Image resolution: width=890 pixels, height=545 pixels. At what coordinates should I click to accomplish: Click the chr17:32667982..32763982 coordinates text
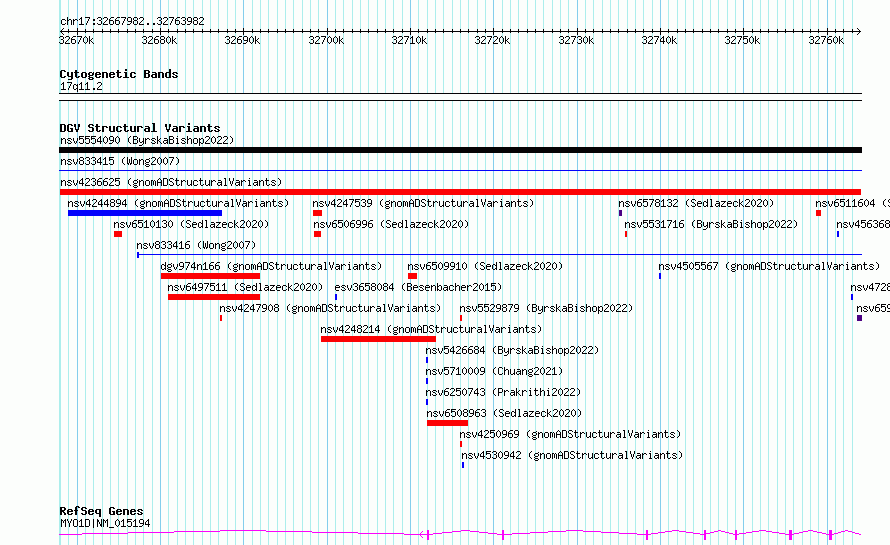(132, 21)
